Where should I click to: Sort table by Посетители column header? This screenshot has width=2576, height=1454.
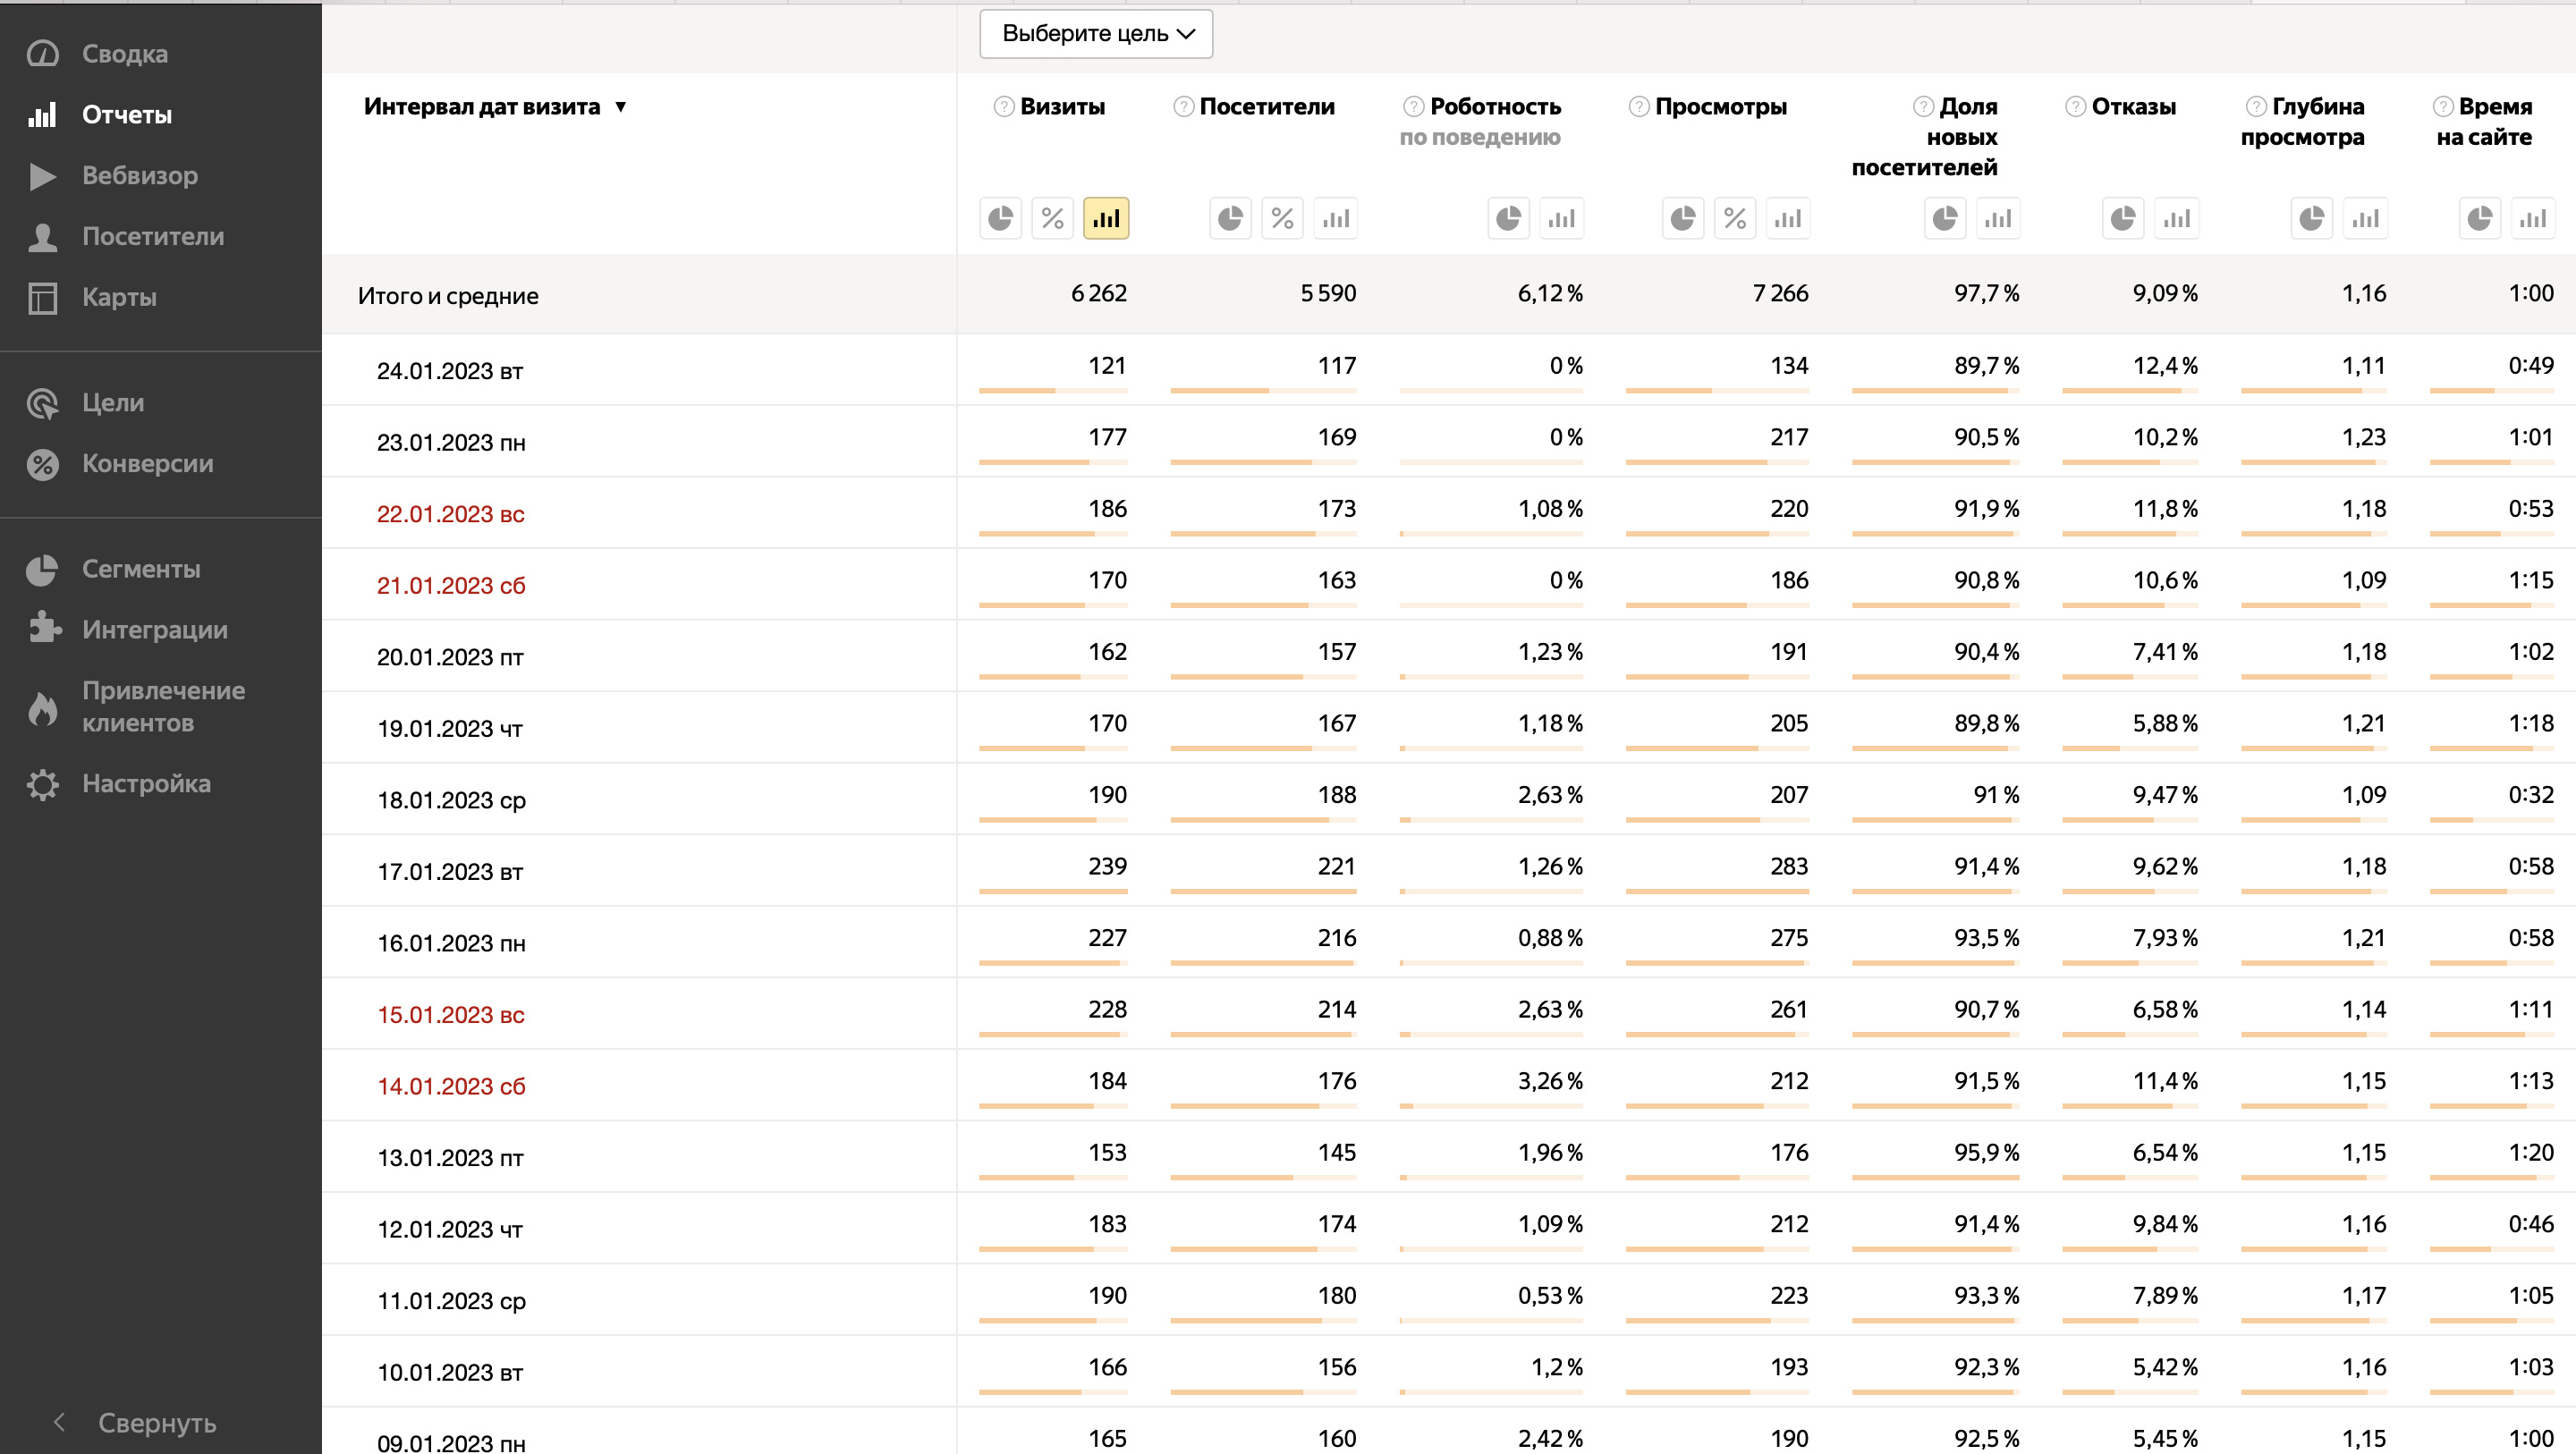point(1267,106)
